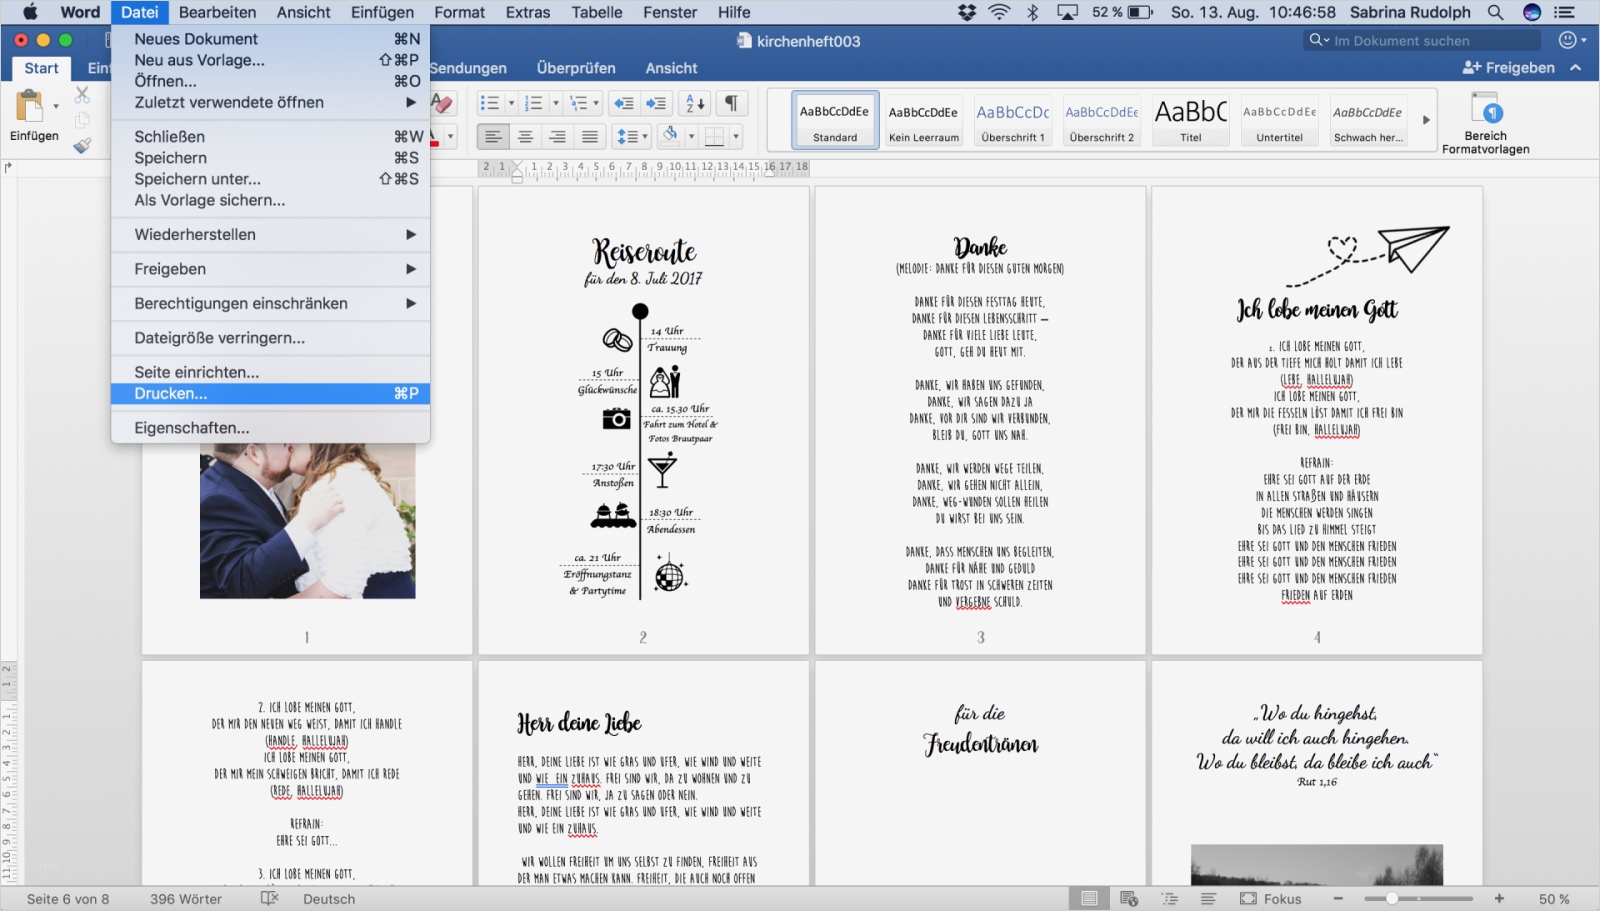Open the Bereich Formatvorlagen pane
Screen dimensions: 1600x911
(1485, 122)
